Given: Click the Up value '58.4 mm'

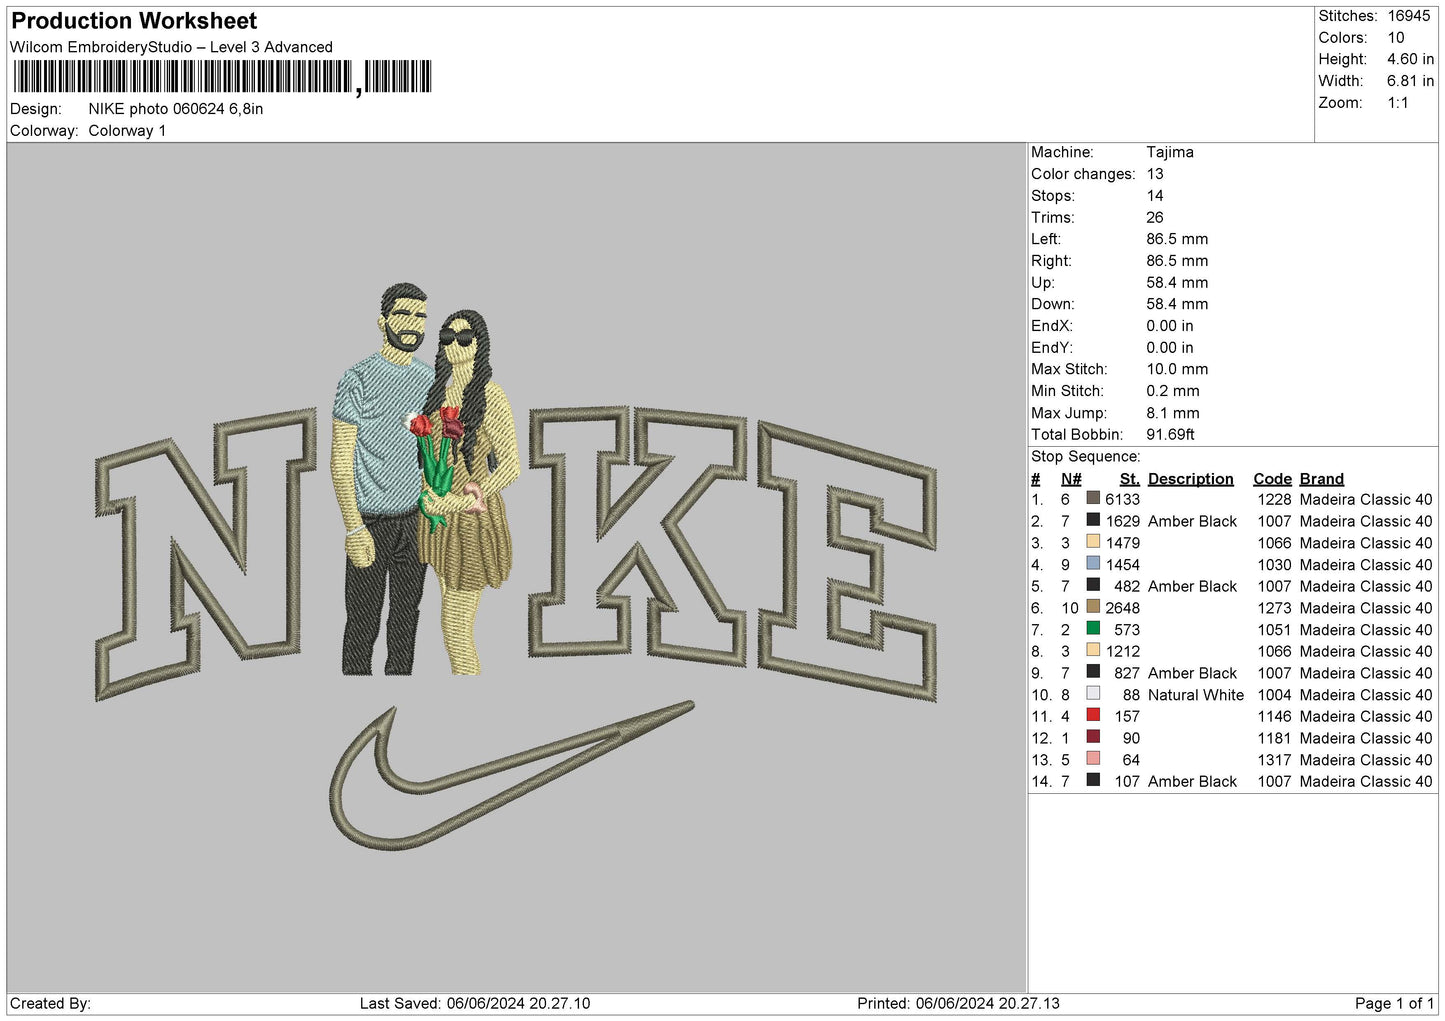Looking at the screenshot, I should click(x=1177, y=282).
